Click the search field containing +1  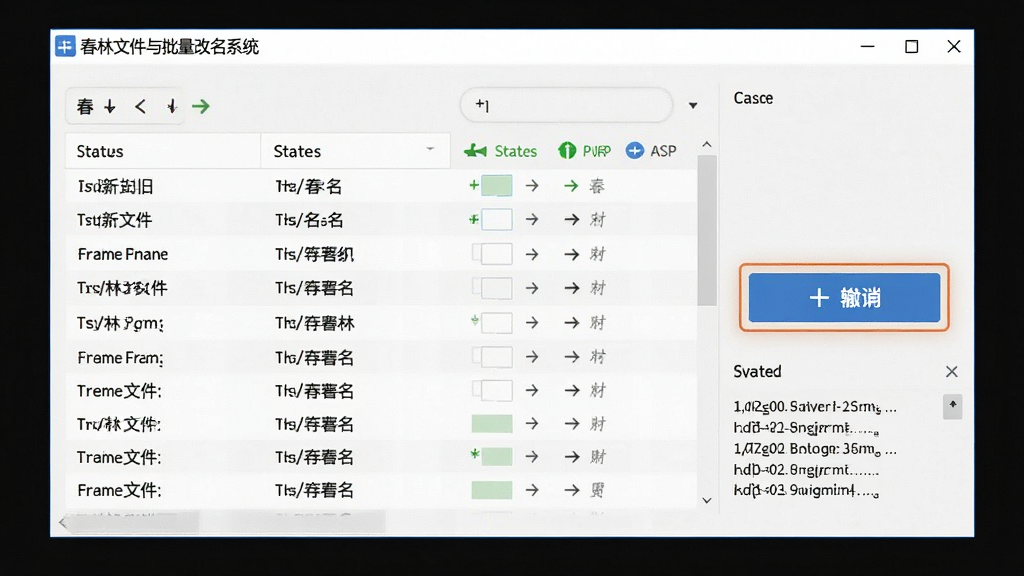pyautogui.click(x=566, y=105)
